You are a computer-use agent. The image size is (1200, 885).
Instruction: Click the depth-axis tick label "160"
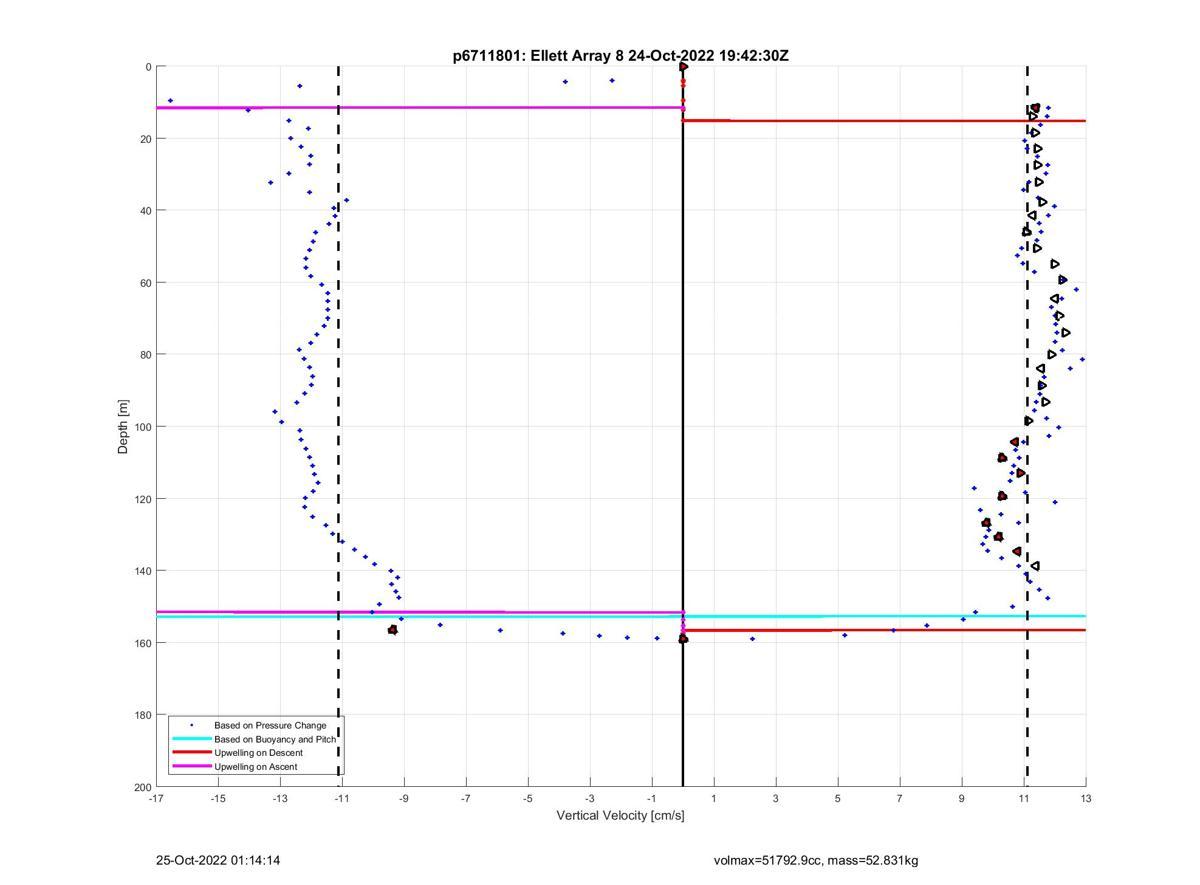click(x=142, y=643)
